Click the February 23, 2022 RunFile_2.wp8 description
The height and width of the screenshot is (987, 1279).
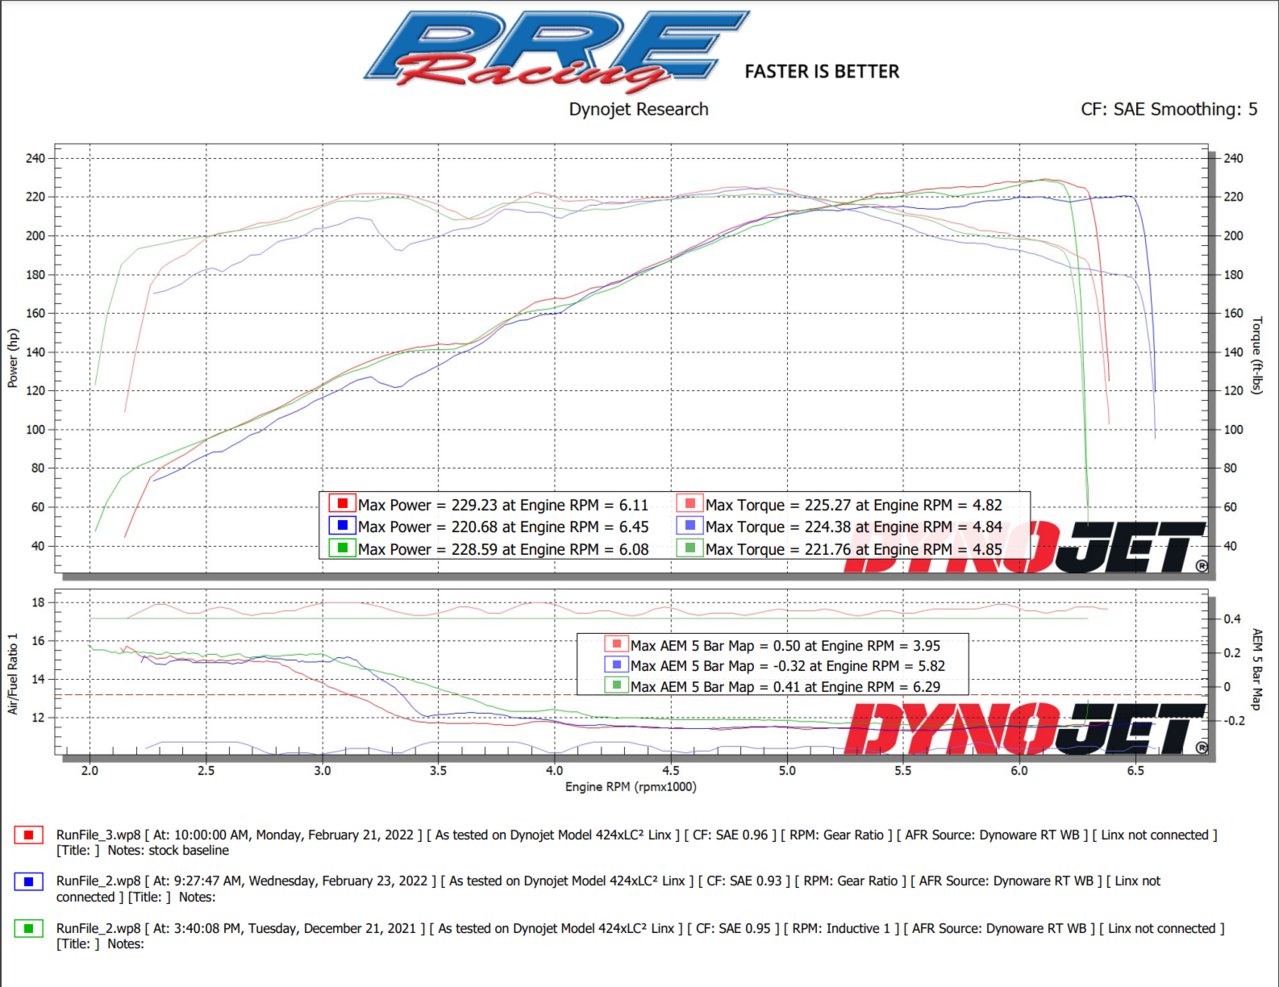coord(608,889)
